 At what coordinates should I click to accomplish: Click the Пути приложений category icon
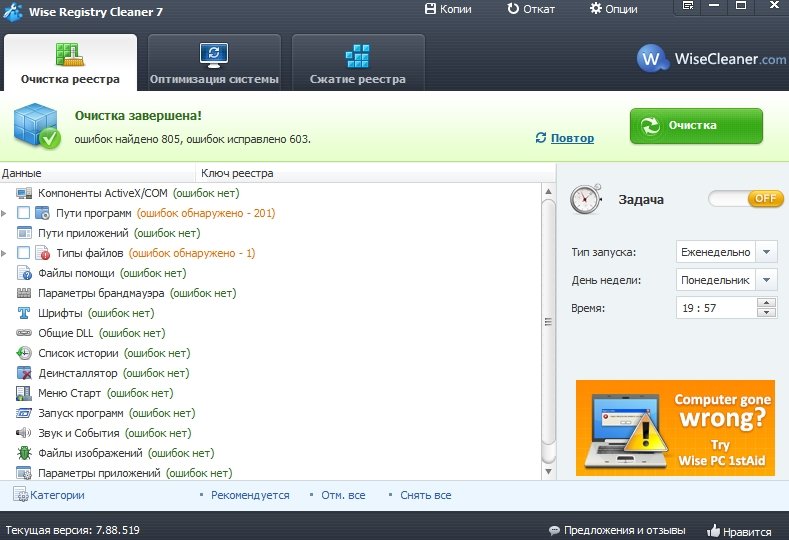point(24,233)
